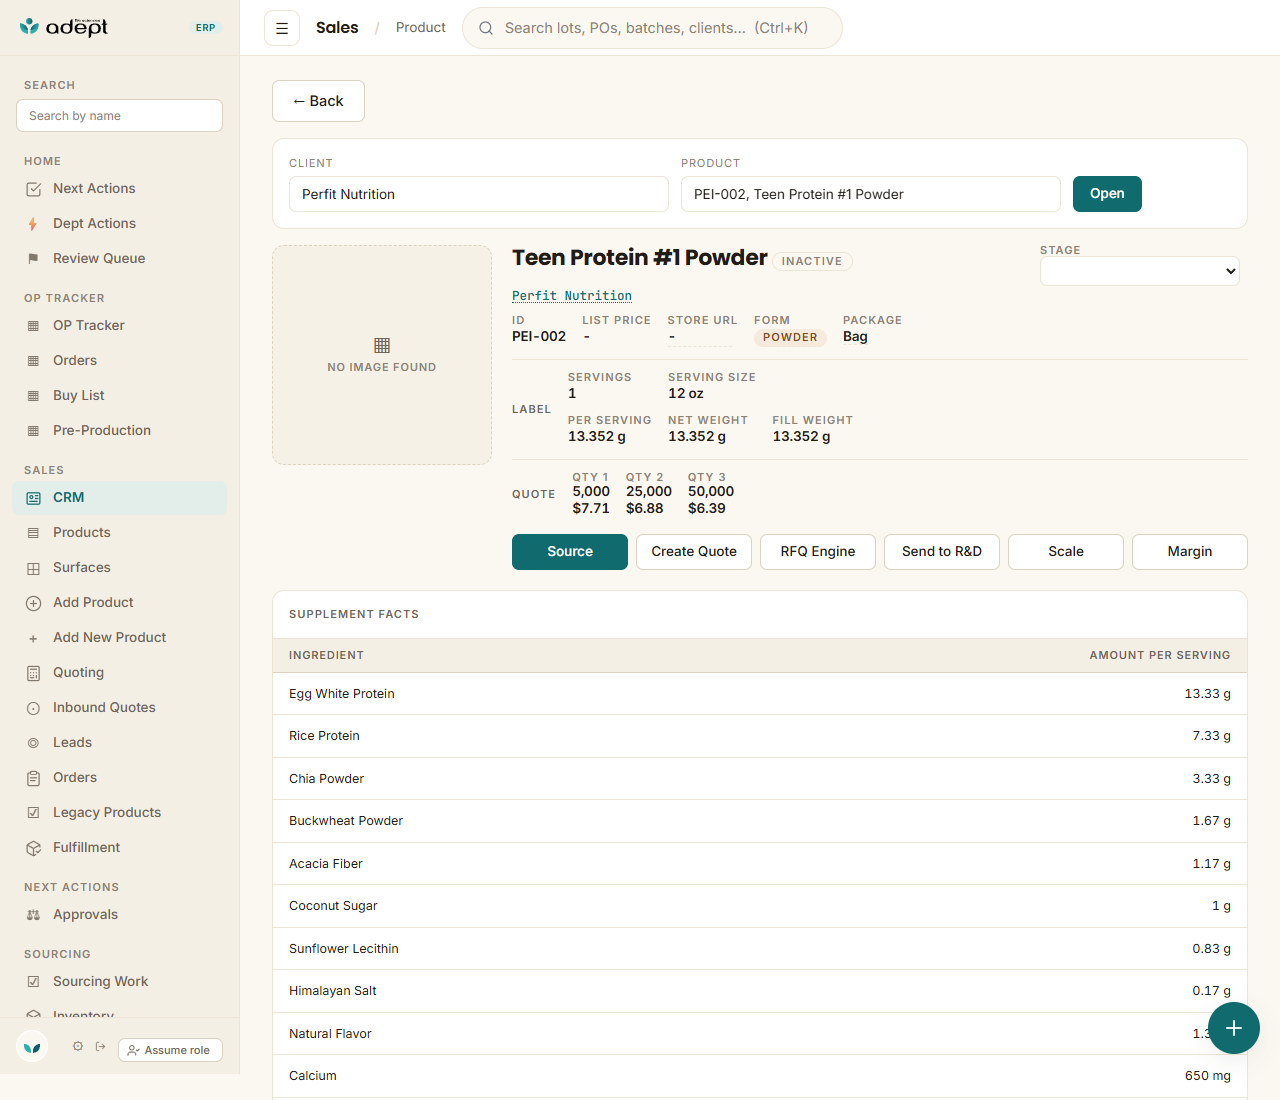
Task: Select the Buckwheat Powder ingredient
Action: pyautogui.click(x=760, y=821)
